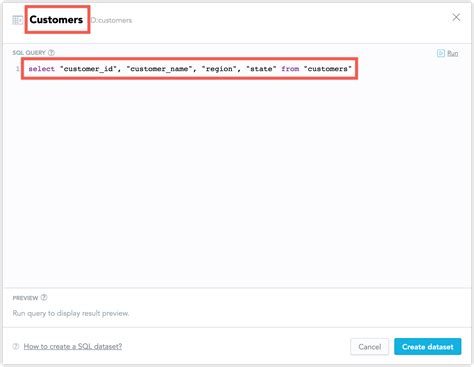Click the 'Run query to display result preview' text
474x367 pixels.
point(71,313)
